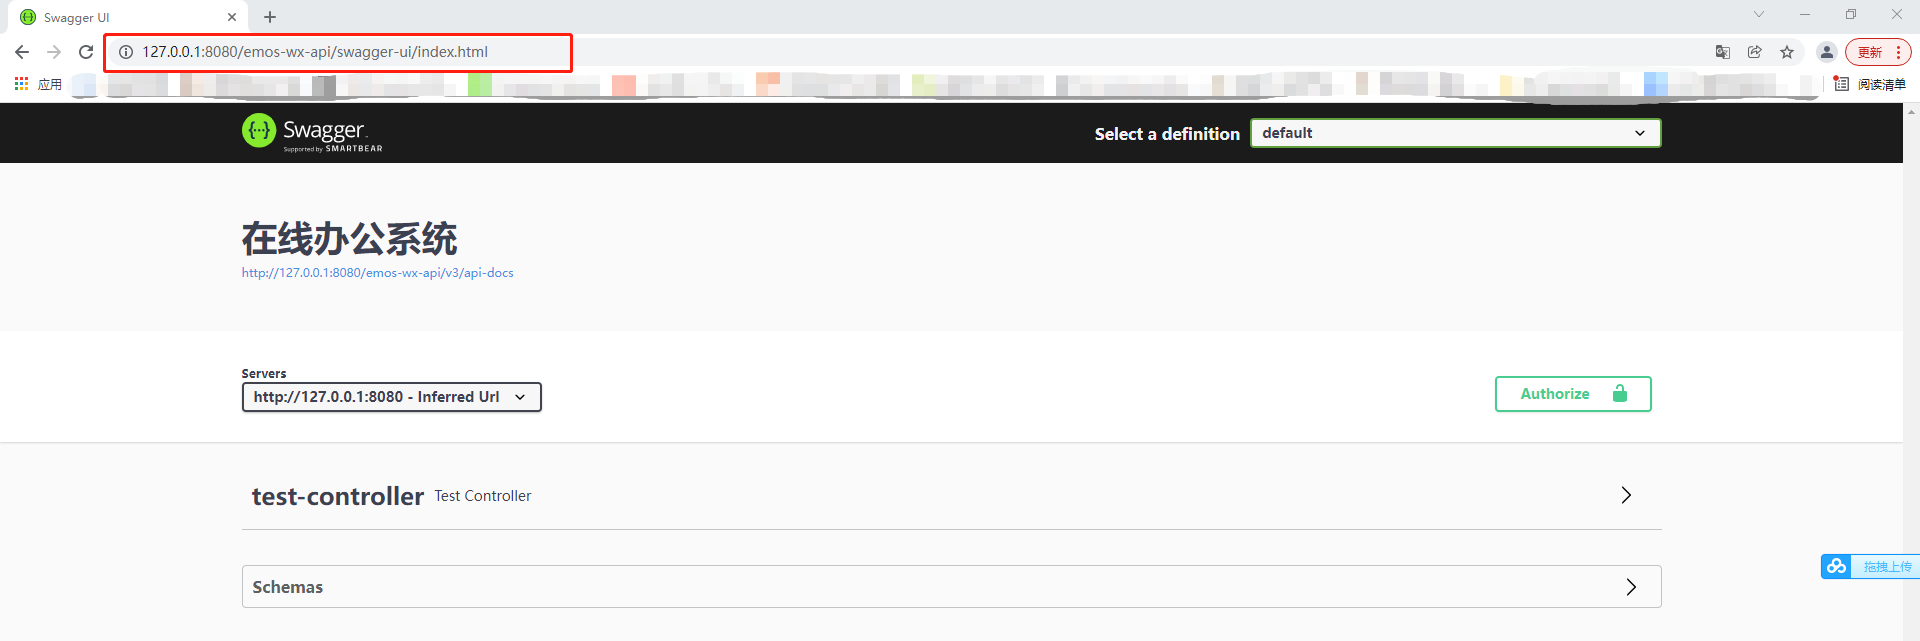Image resolution: width=1920 pixels, height=641 pixels.
Task: Open the Servers Inferred Url dropdown
Action: click(392, 397)
